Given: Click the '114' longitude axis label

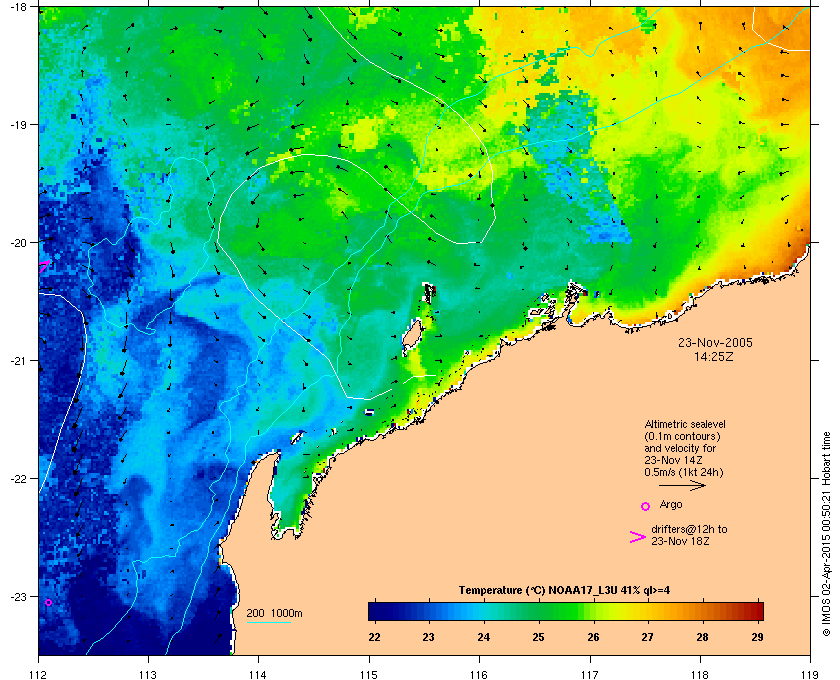Looking at the screenshot, I should pyautogui.click(x=258, y=674).
